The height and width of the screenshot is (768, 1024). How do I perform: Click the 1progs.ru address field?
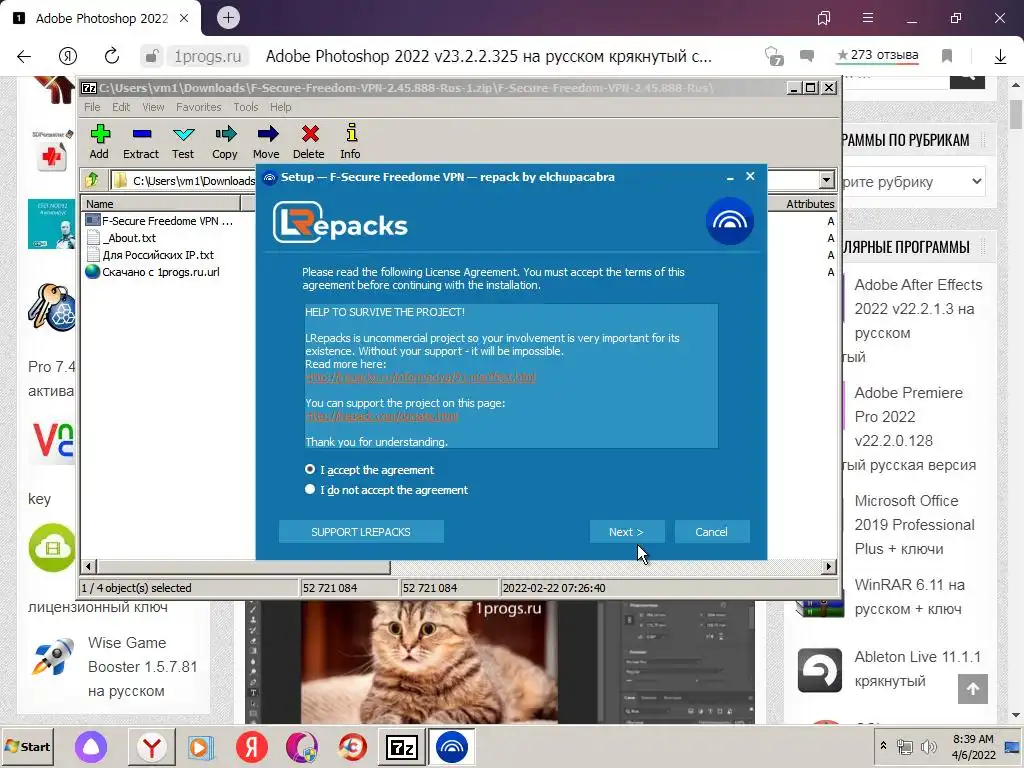(208, 56)
